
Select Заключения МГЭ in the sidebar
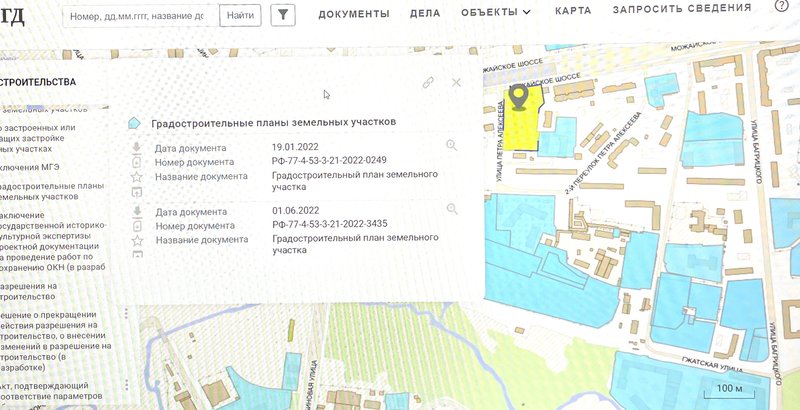pyautogui.click(x=40, y=167)
